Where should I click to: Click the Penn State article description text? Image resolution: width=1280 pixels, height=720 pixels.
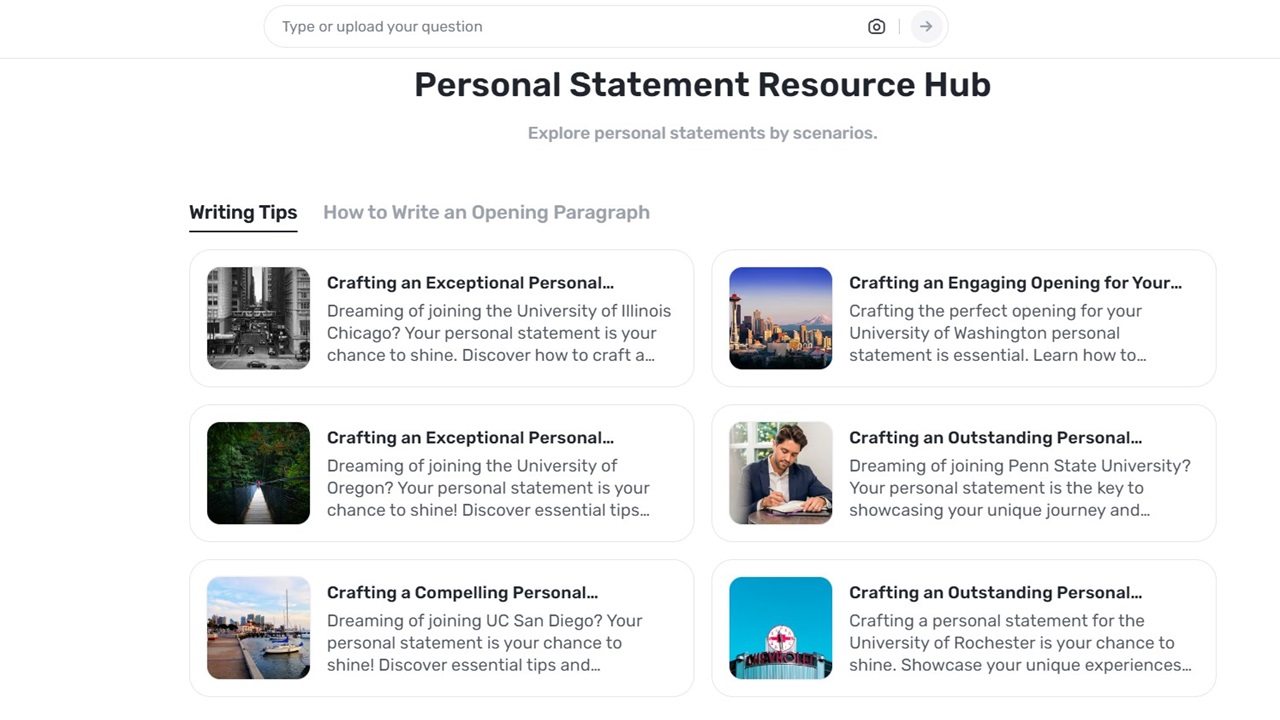tap(1019, 488)
